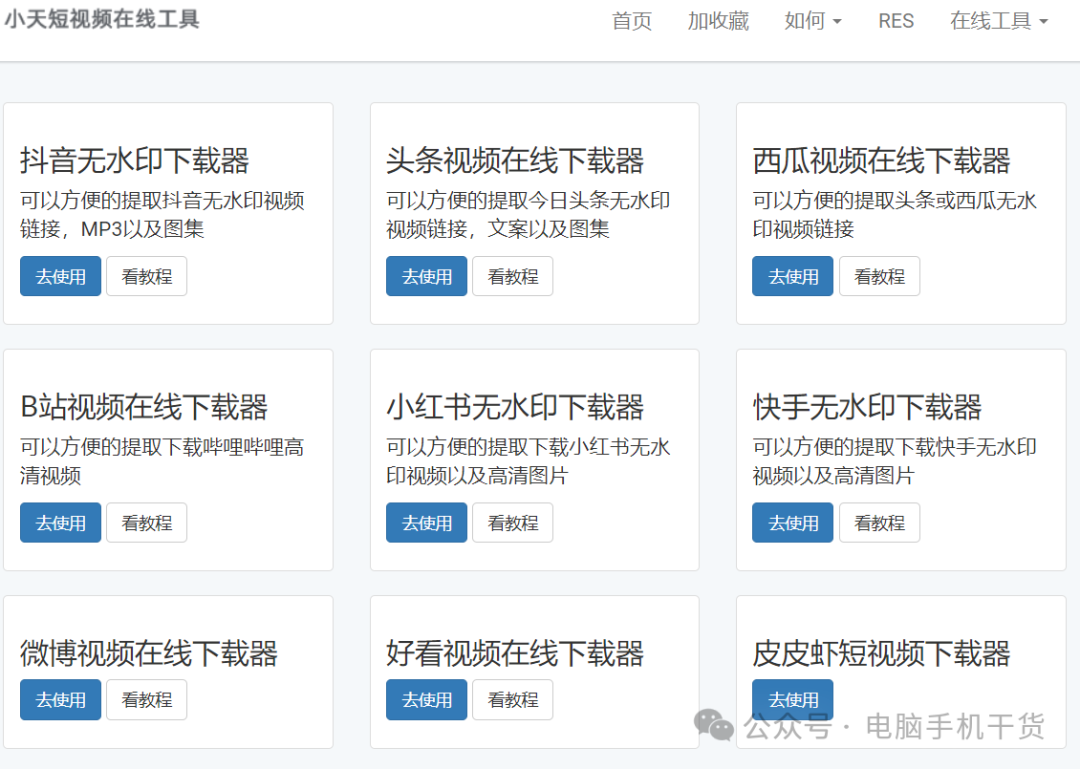The width and height of the screenshot is (1080, 769).
Task: Select the 头条视频在线下载器 card title
Action: (x=515, y=161)
